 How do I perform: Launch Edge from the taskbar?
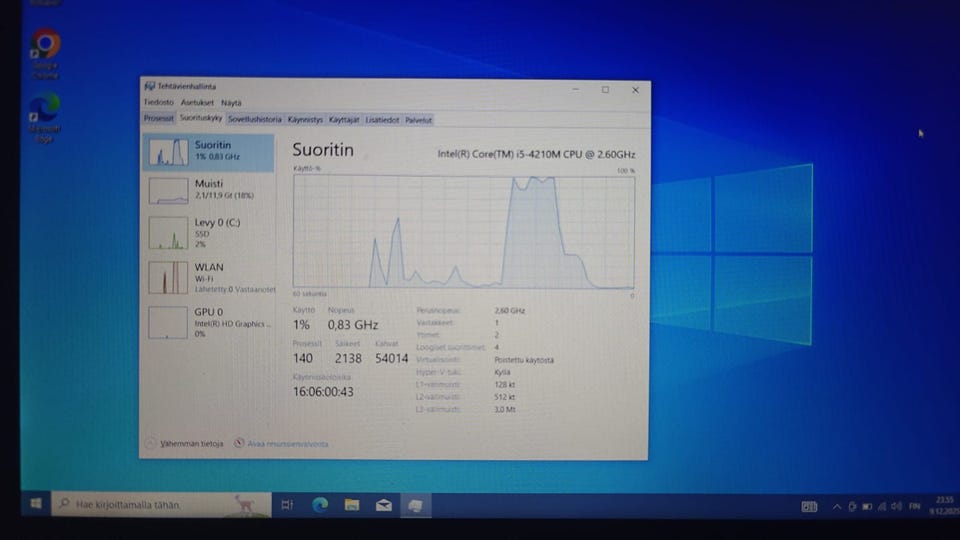320,505
